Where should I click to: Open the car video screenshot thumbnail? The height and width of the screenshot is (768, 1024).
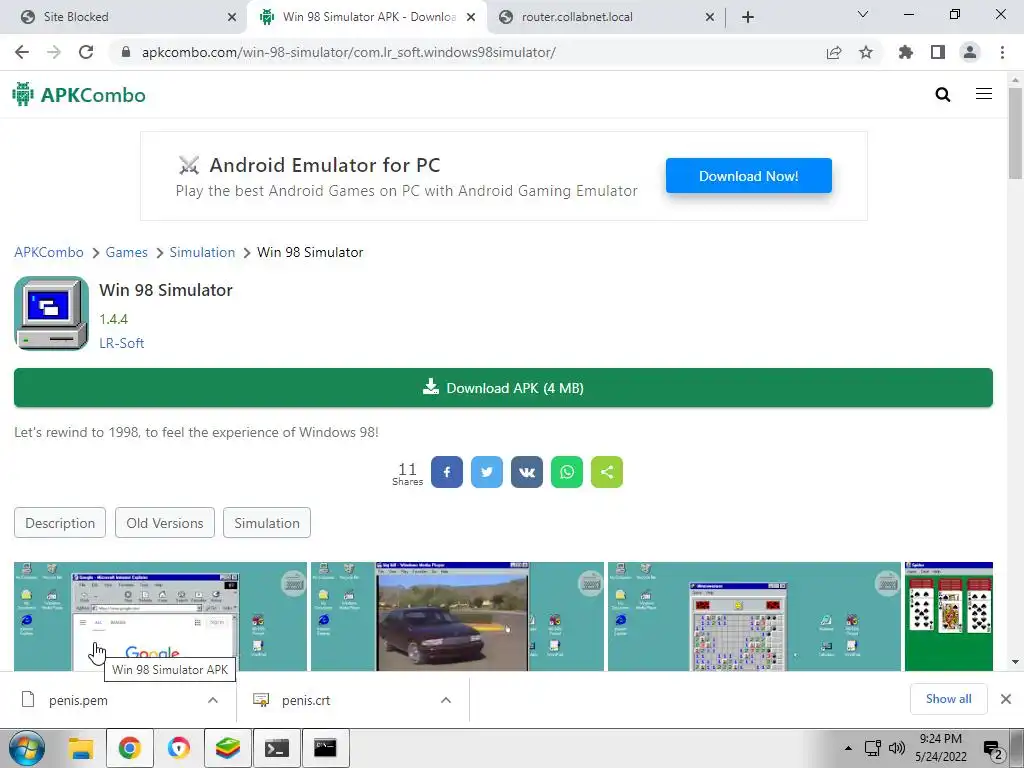point(457,616)
